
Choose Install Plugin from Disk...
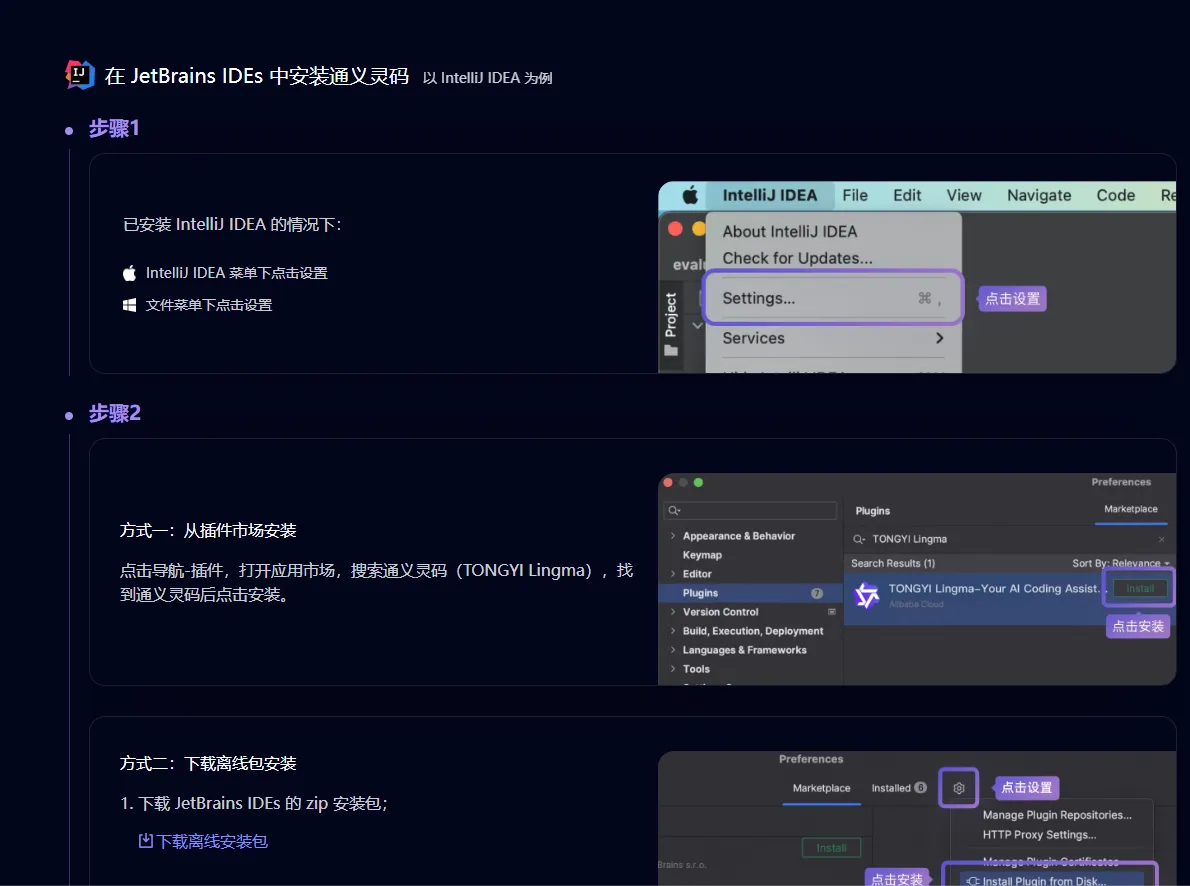pos(1051,881)
